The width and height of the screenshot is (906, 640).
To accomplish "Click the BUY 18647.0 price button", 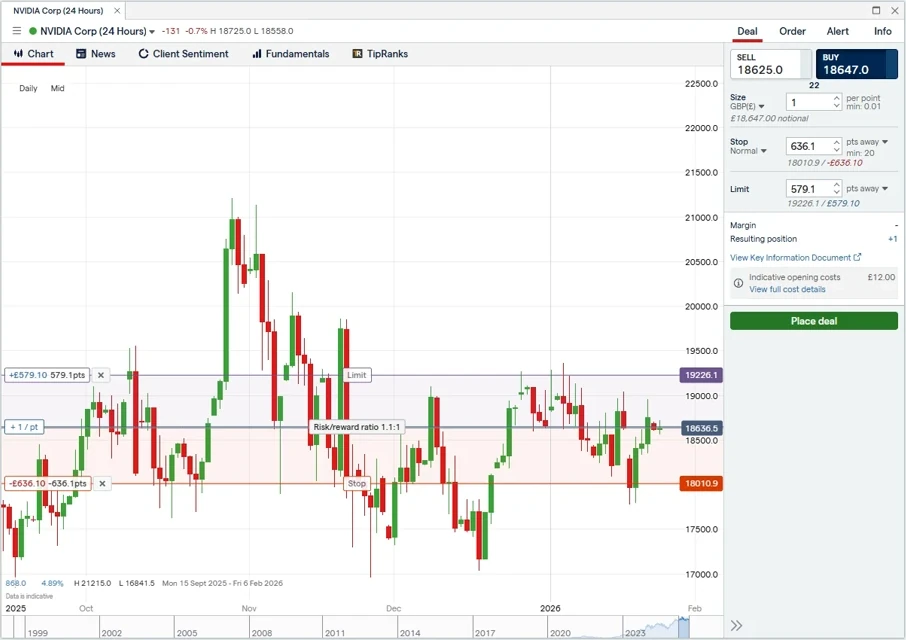I will (x=857, y=64).
